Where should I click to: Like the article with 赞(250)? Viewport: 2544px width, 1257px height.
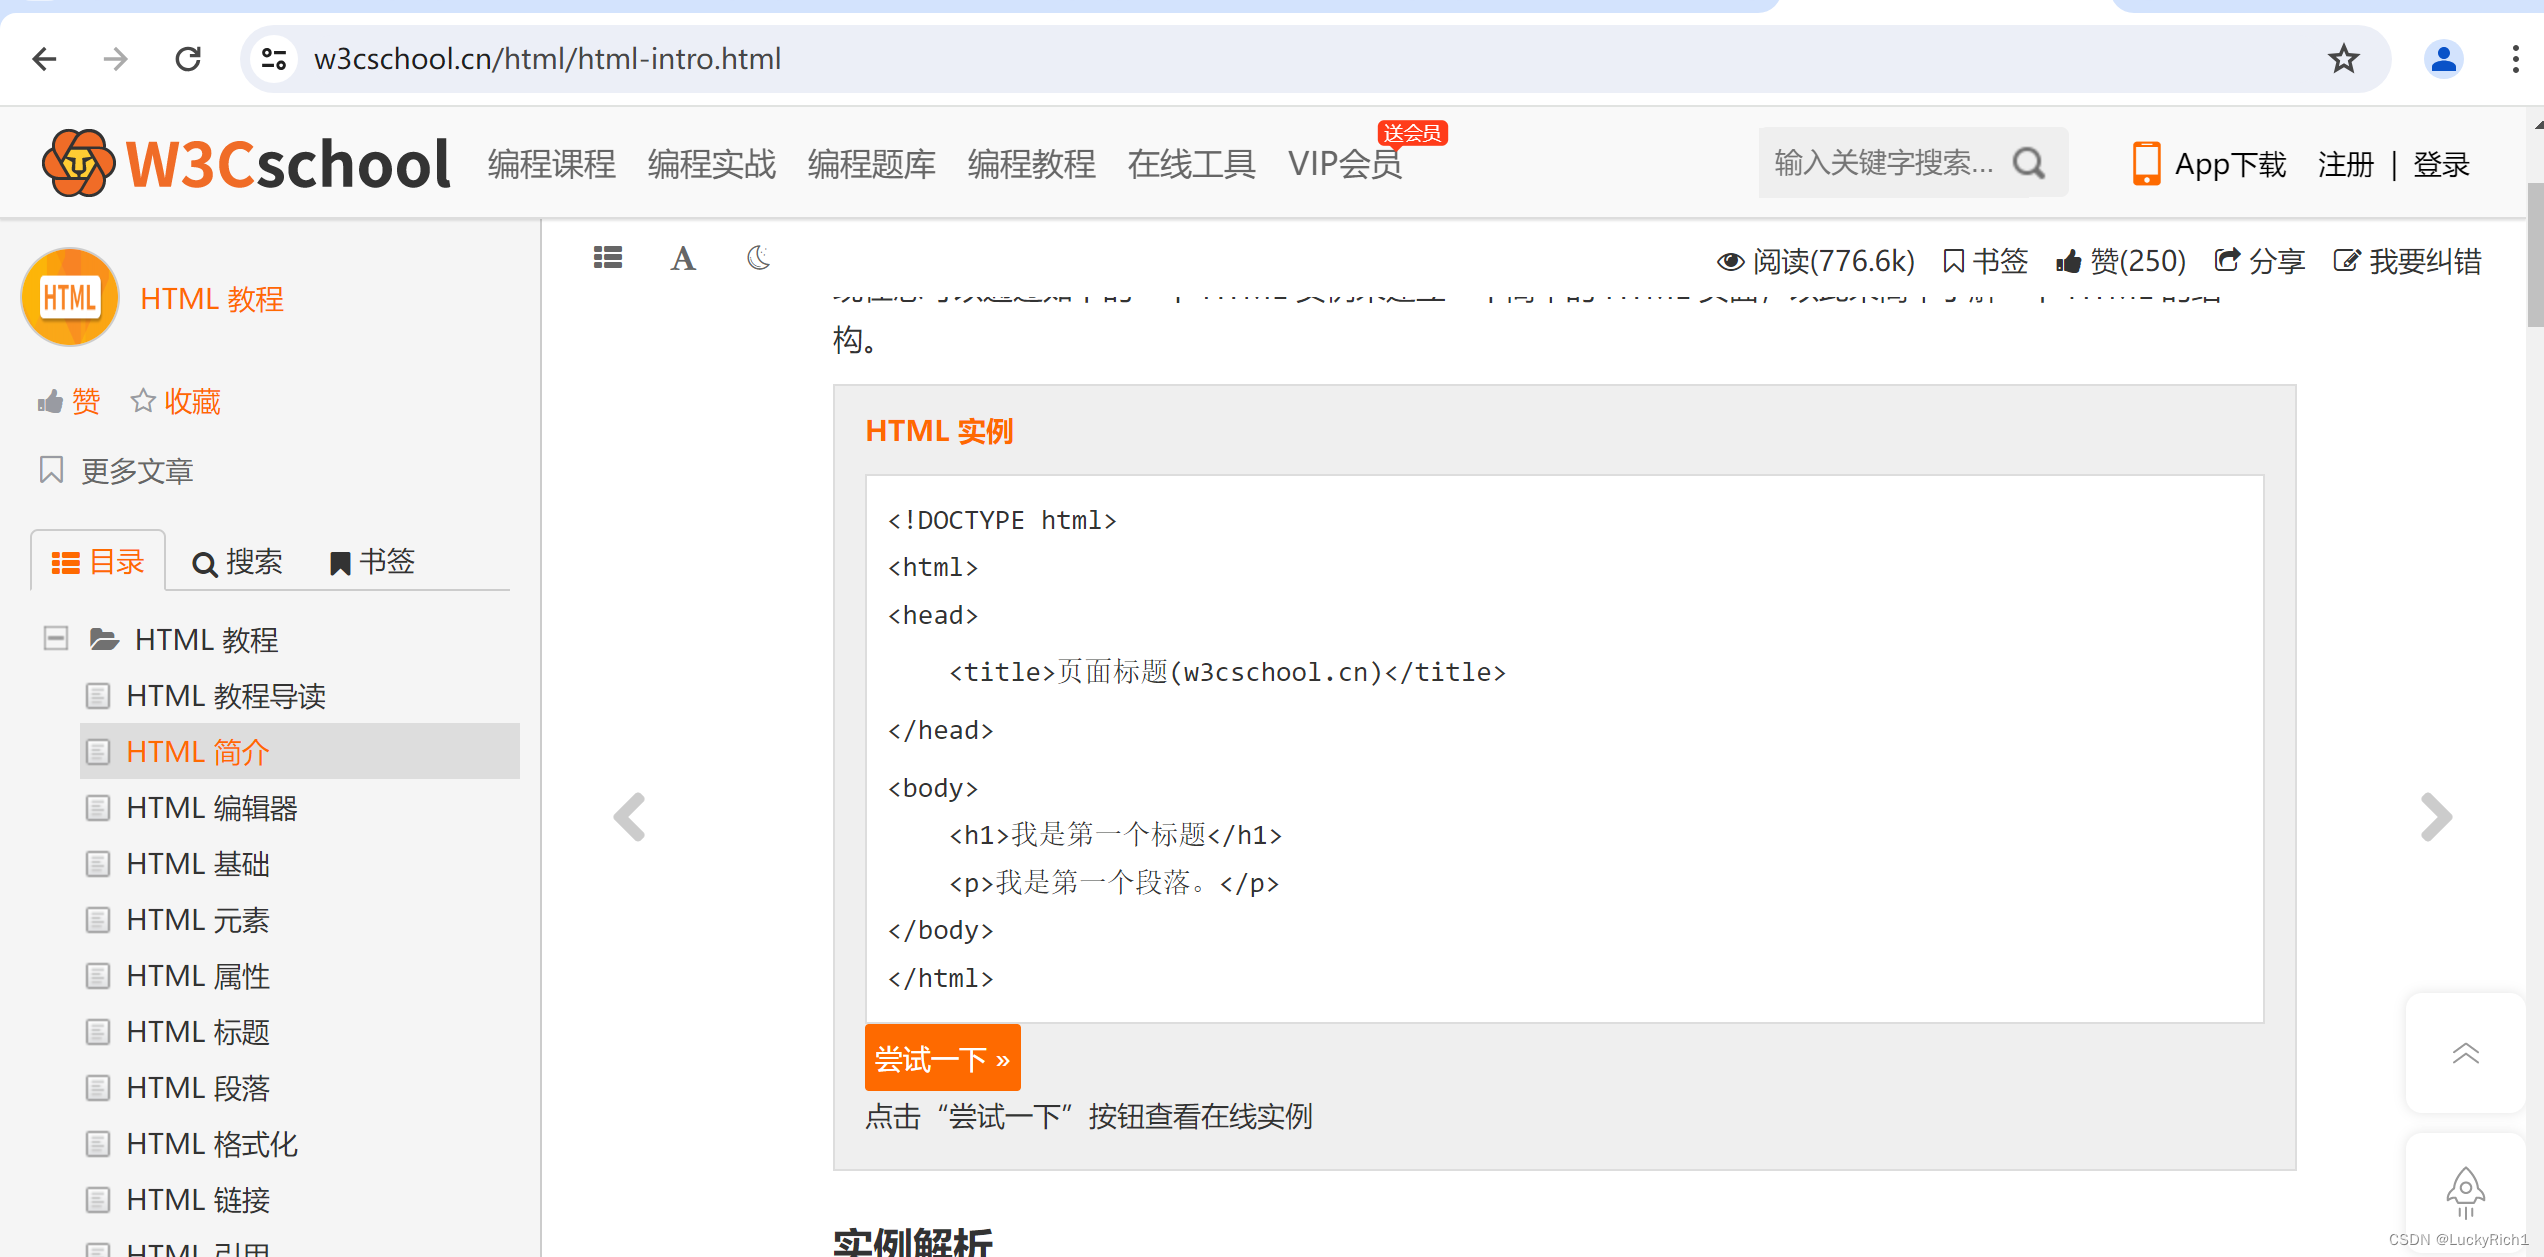click(2121, 261)
